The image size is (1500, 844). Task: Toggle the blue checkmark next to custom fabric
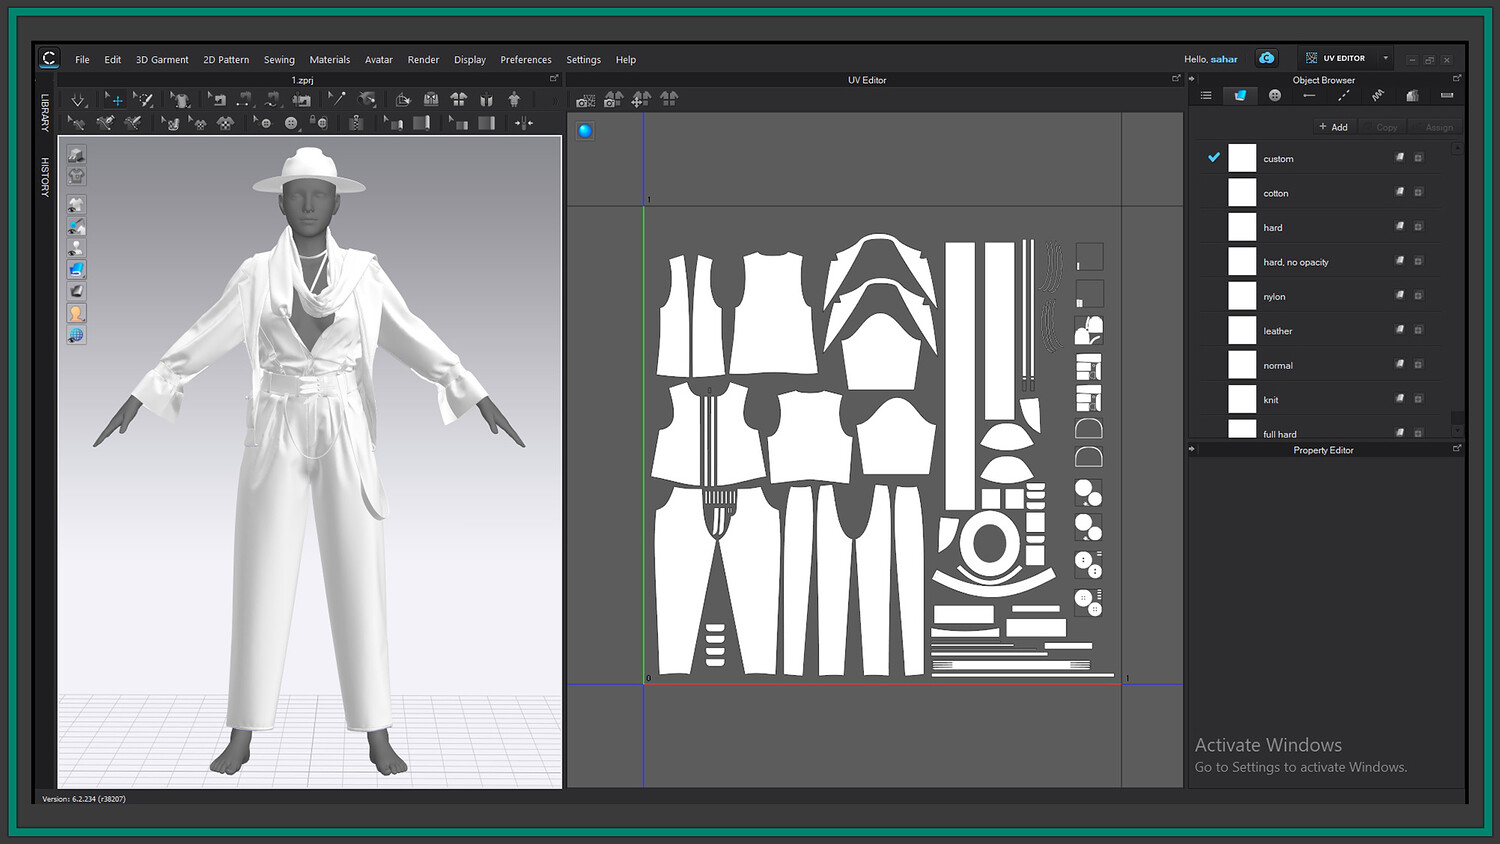tap(1214, 158)
